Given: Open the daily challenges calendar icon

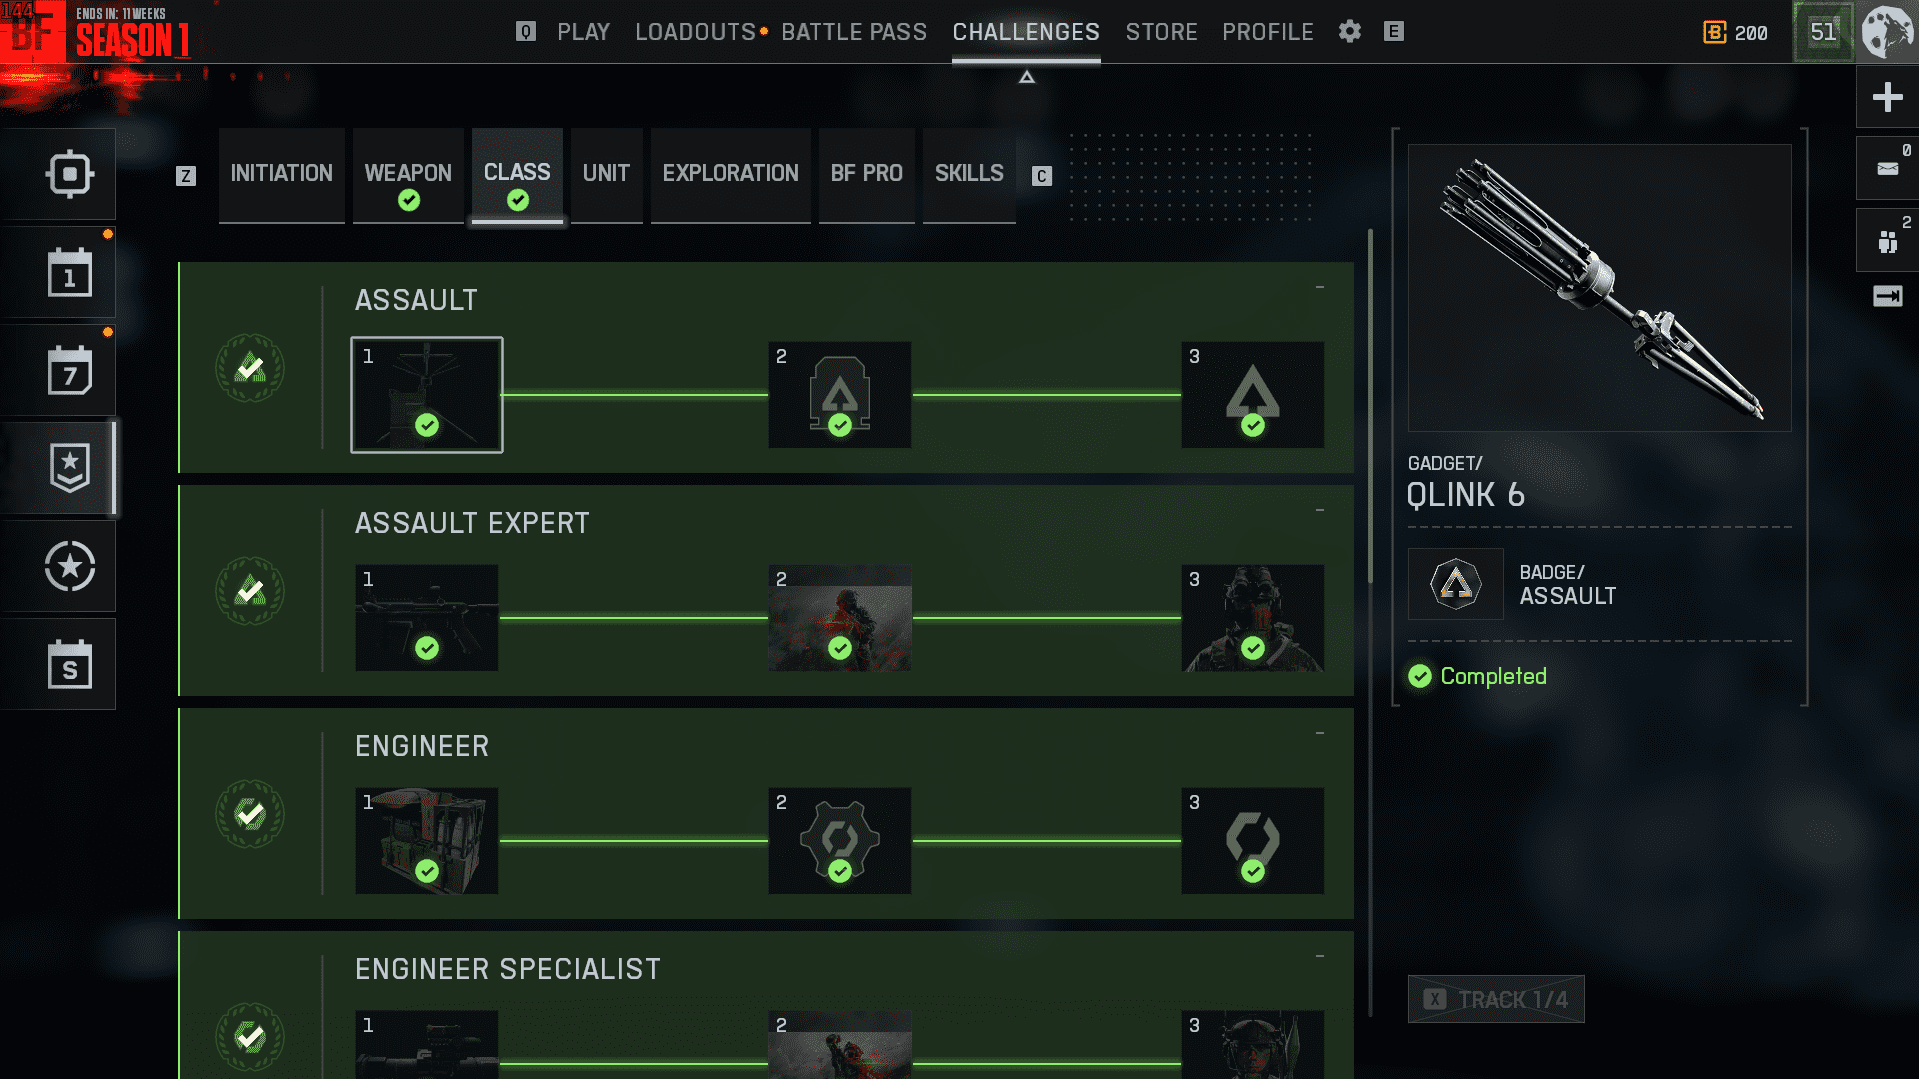Looking at the screenshot, I should 69,273.
